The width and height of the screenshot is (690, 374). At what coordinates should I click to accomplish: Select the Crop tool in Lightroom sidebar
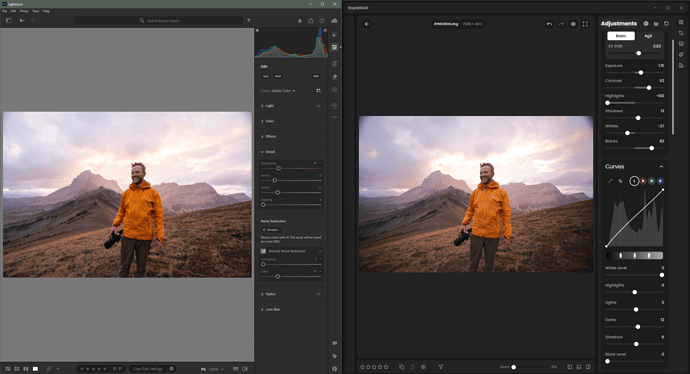coord(334,63)
